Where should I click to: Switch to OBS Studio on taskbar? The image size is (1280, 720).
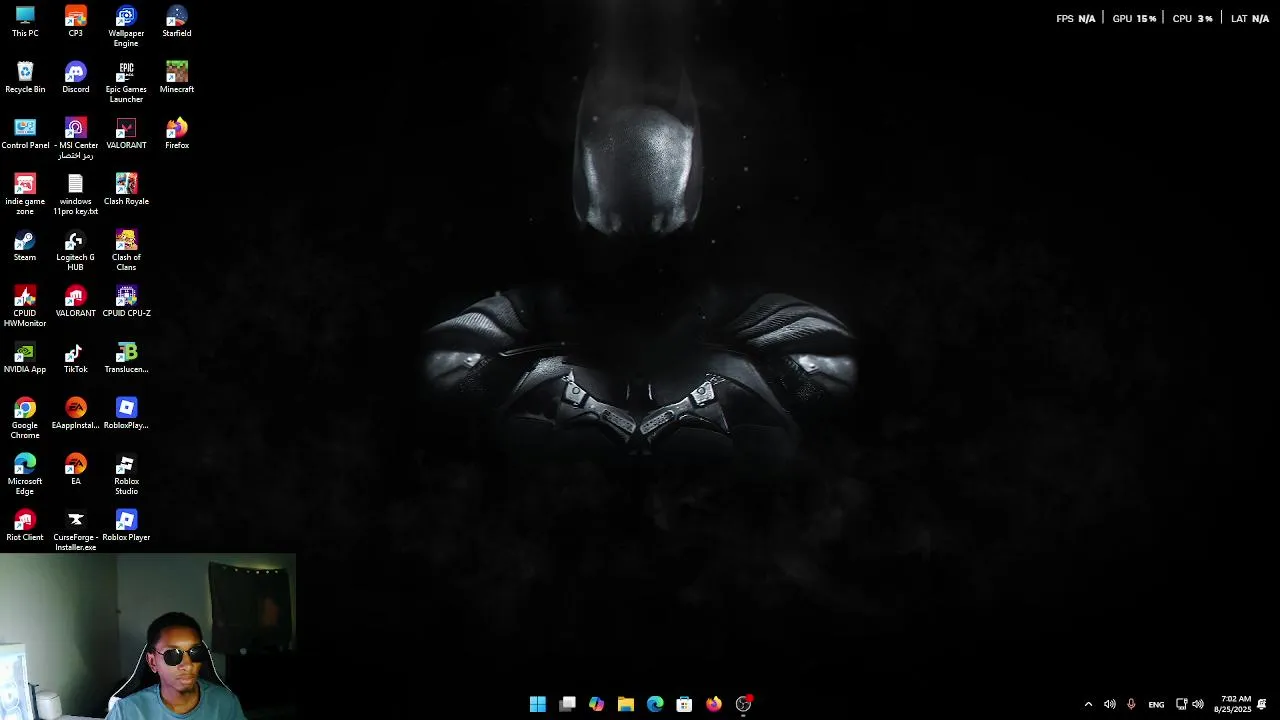click(743, 704)
